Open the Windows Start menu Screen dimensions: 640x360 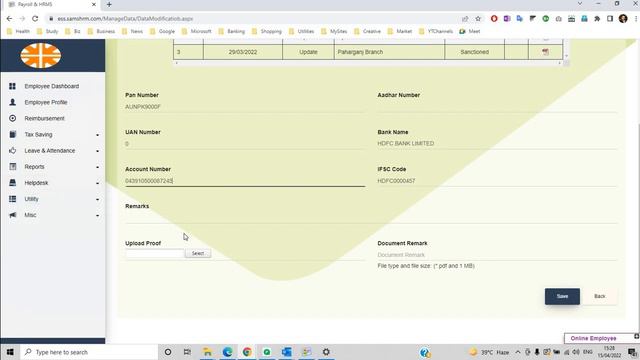[10, 352]
